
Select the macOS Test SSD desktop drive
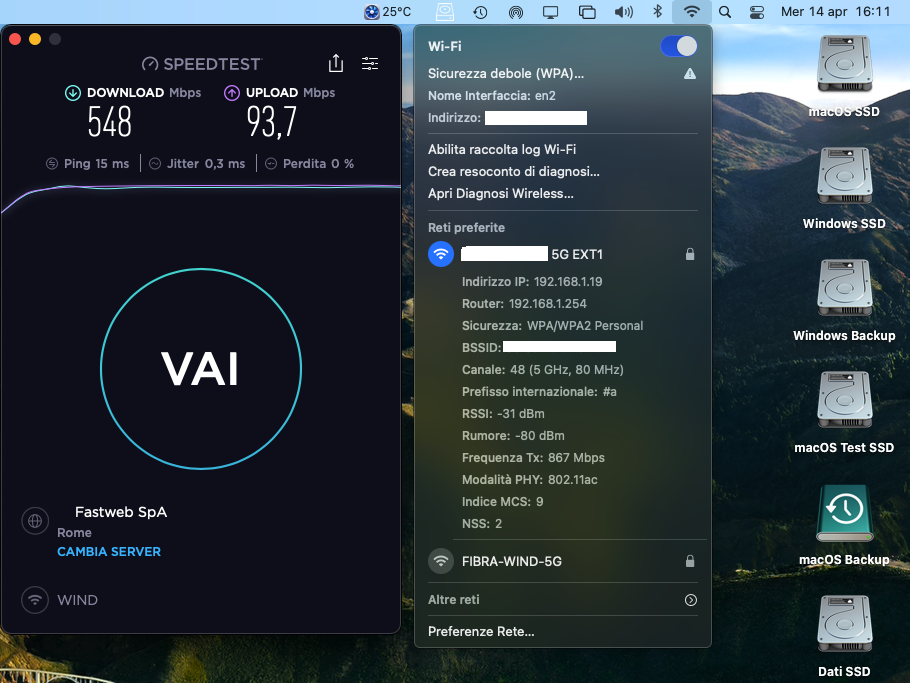844,412
